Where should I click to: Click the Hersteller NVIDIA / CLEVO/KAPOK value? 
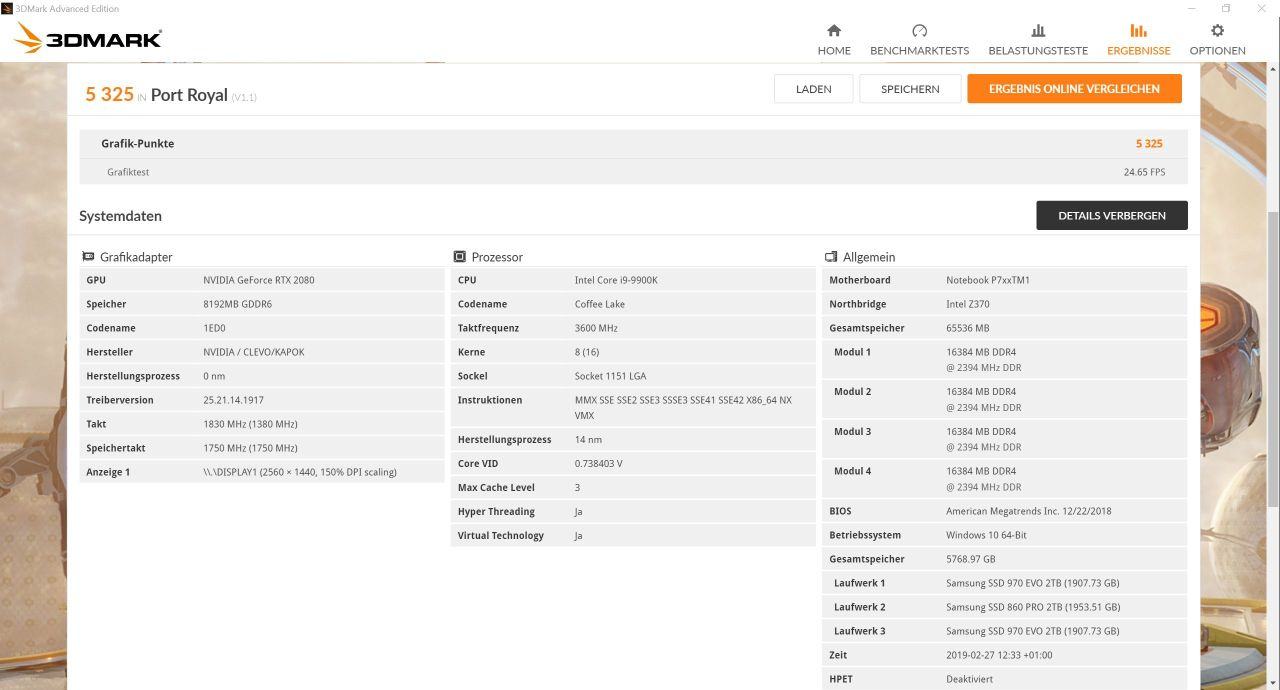coord(254,352)
